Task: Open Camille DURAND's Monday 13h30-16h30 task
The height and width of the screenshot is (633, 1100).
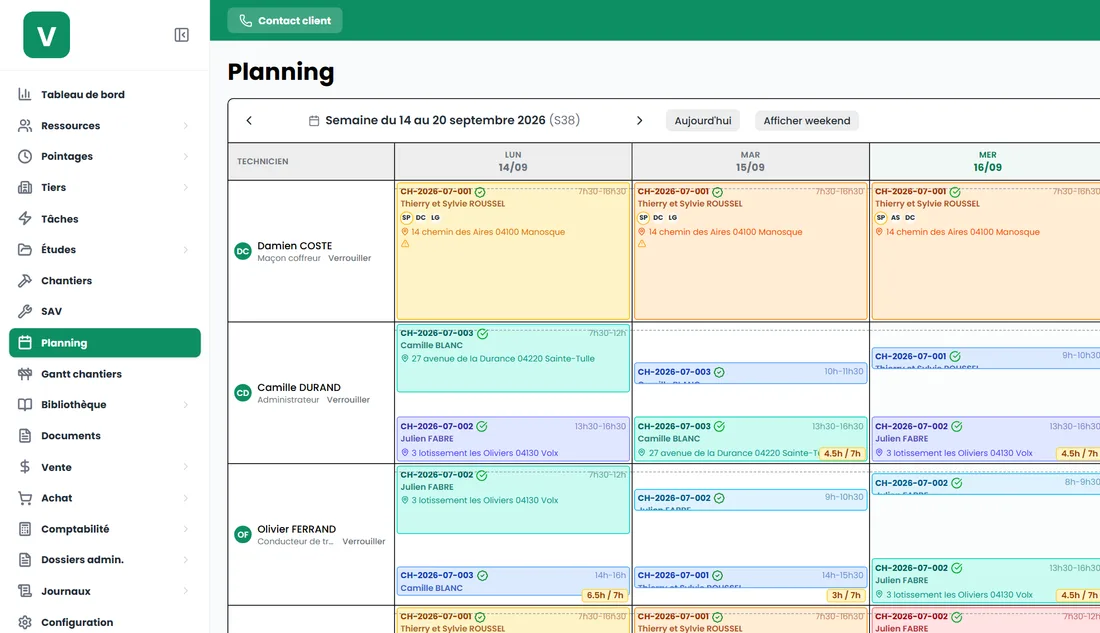Action: (x=513, y=439)
